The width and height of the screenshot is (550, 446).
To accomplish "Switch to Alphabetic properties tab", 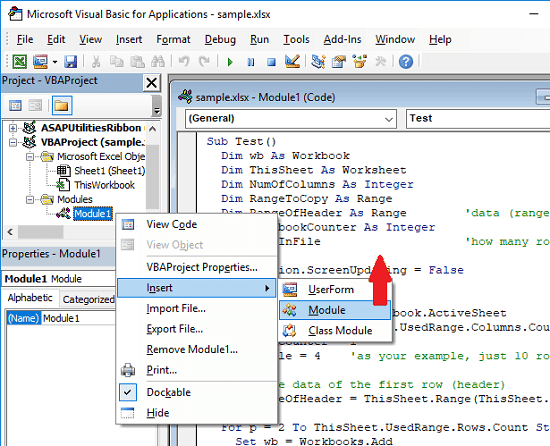I will point(30,298).
